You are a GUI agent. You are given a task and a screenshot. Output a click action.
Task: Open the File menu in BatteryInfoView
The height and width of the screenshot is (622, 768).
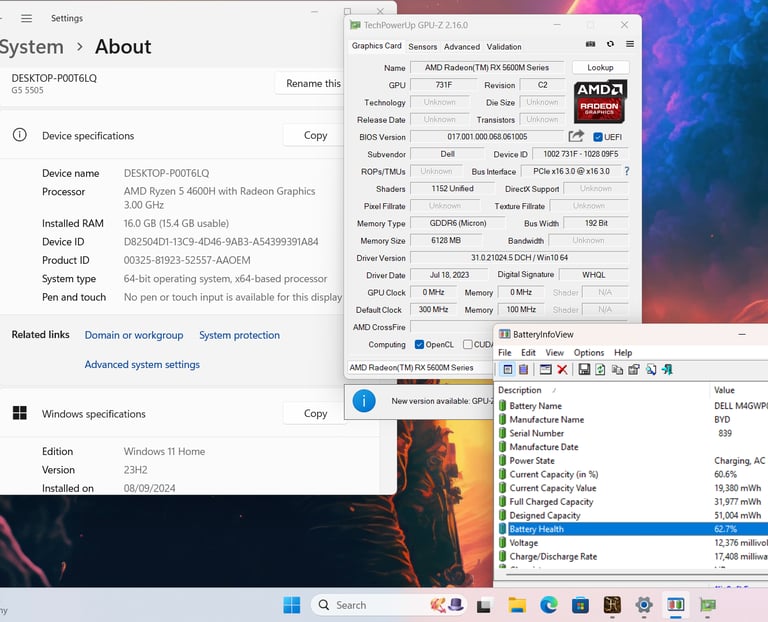[504, 352]
